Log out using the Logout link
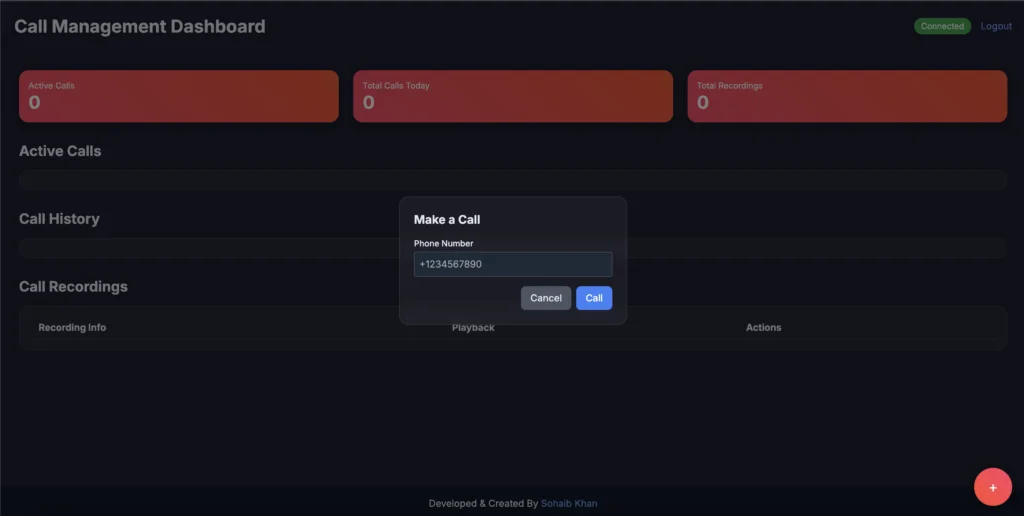1024x516 pixels. [x=995, y=26]
